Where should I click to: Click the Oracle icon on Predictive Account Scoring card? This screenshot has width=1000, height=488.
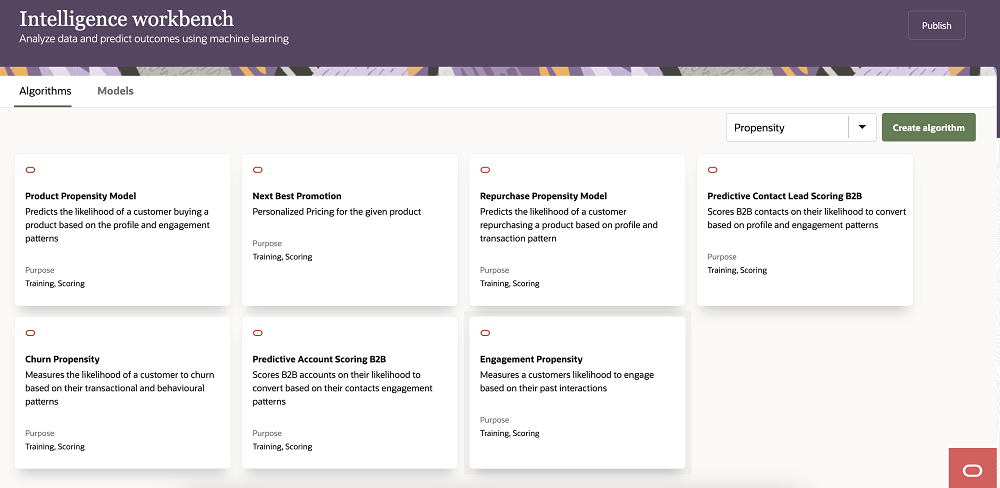click(x=258, y=333)
